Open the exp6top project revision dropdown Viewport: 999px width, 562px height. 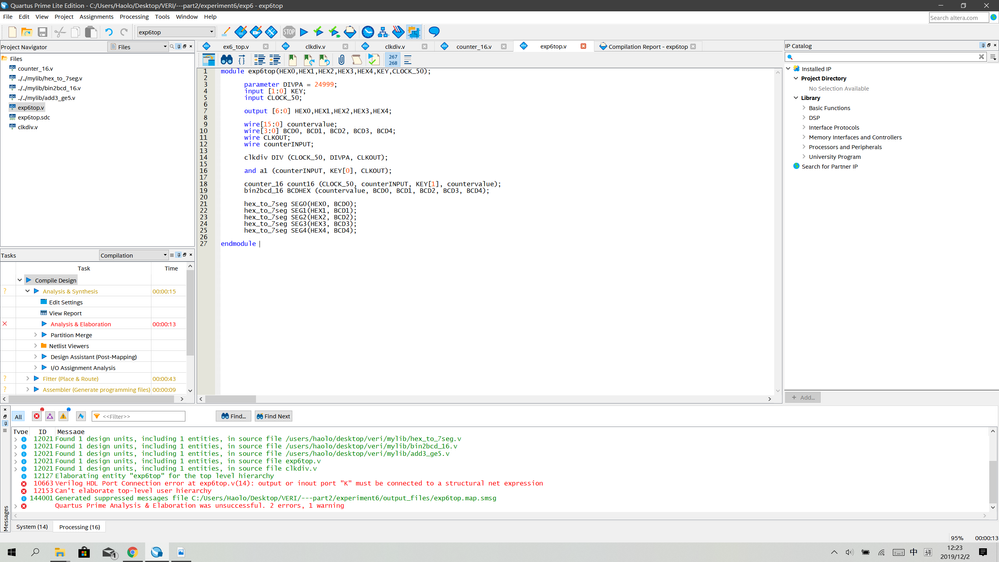point(176,32)
